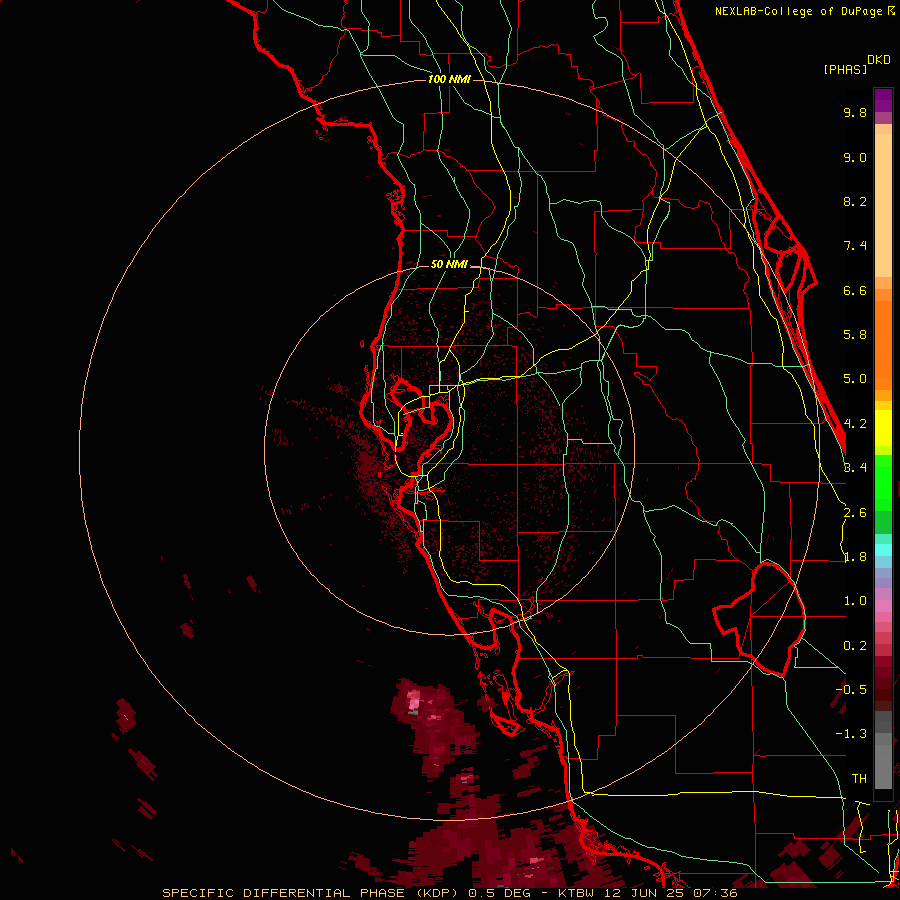Click the [PHAS] units label
900x900 pixels.
845,69
